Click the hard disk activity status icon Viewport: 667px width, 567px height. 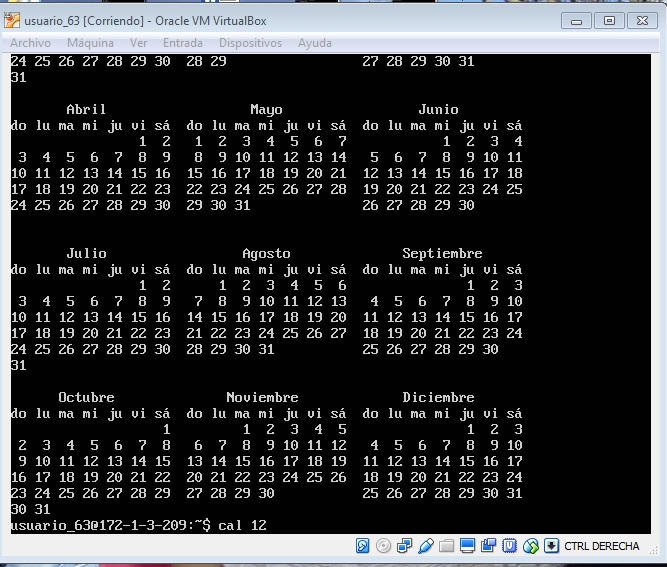click(x=362, y=546)
